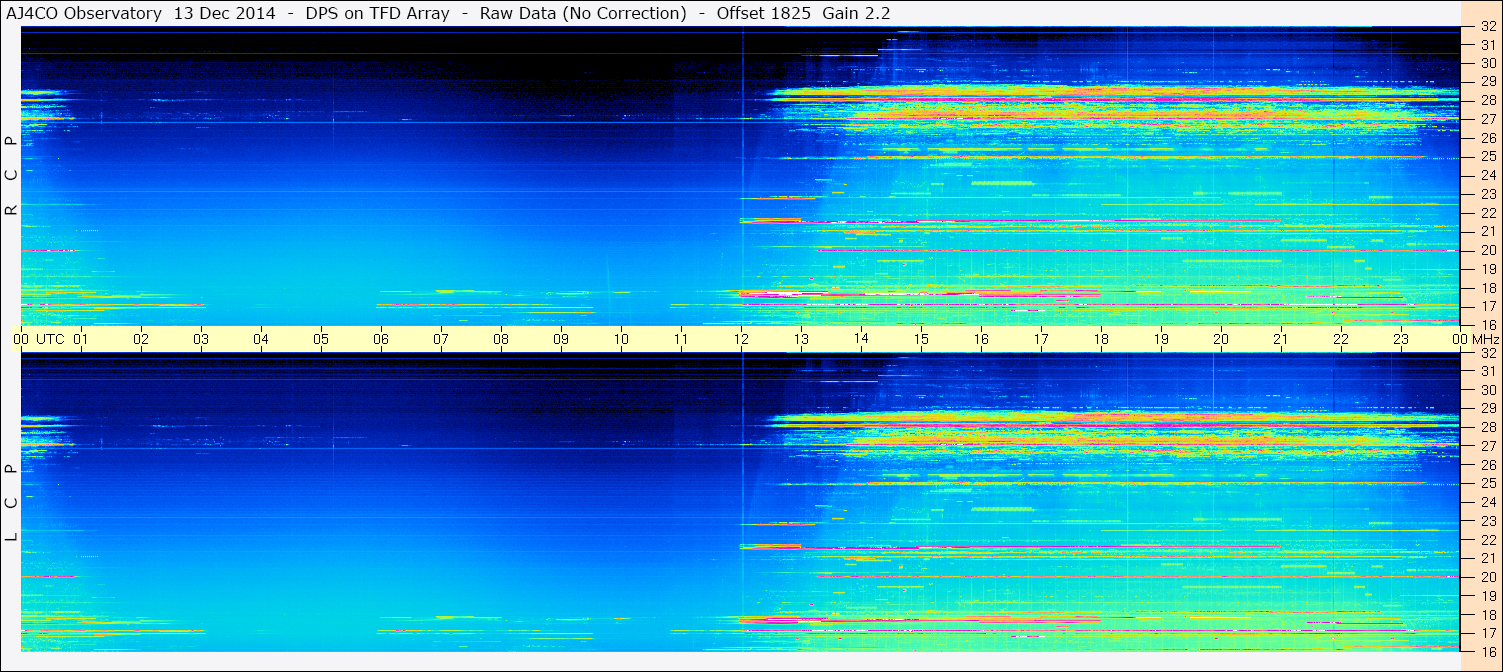
Task: Select the 06 UTC hour marker
Action: click(x=381, y=339)
